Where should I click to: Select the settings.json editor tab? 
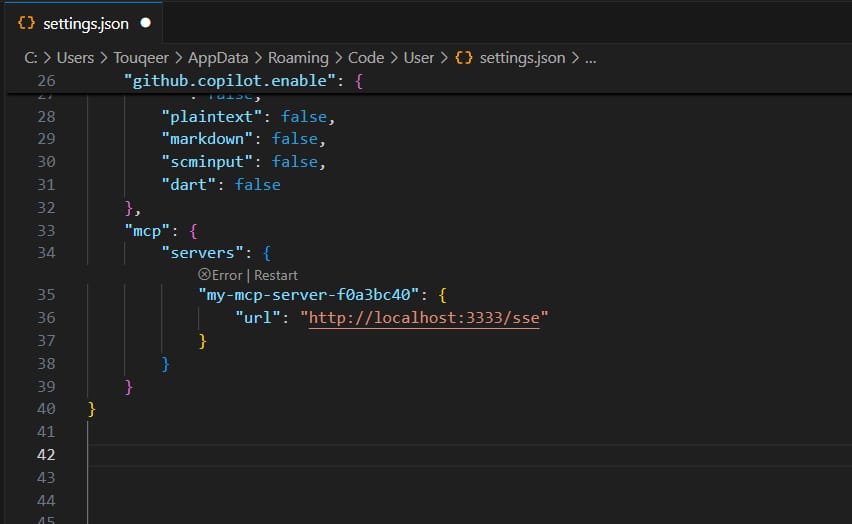click(x=84, y=23)
